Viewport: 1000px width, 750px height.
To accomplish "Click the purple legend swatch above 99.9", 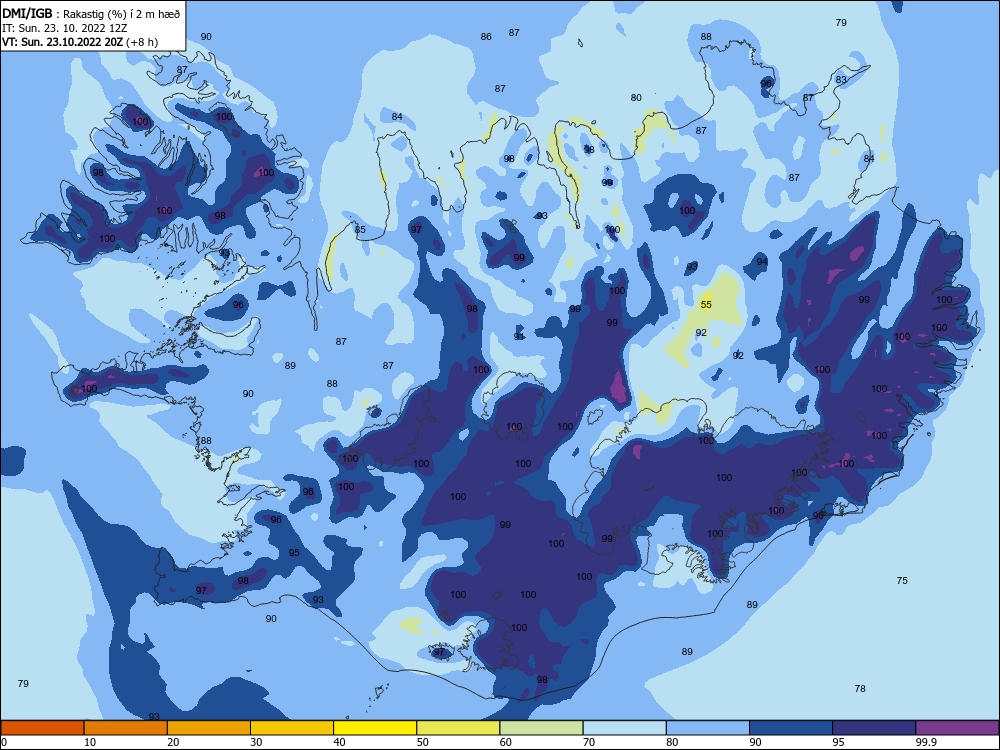I will pyautogui.click(x=957, y=728).
